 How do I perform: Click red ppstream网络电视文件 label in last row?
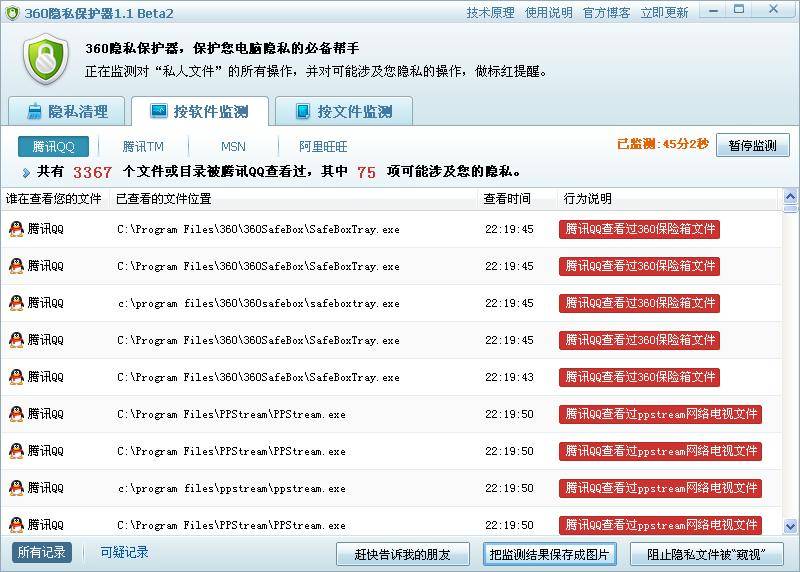click(660, 525)
